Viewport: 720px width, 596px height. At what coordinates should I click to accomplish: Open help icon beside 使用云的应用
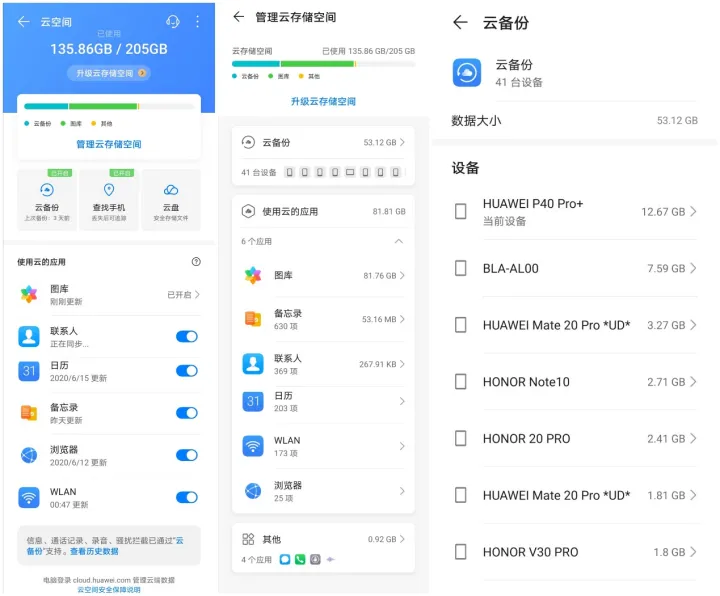coord(196,262)
